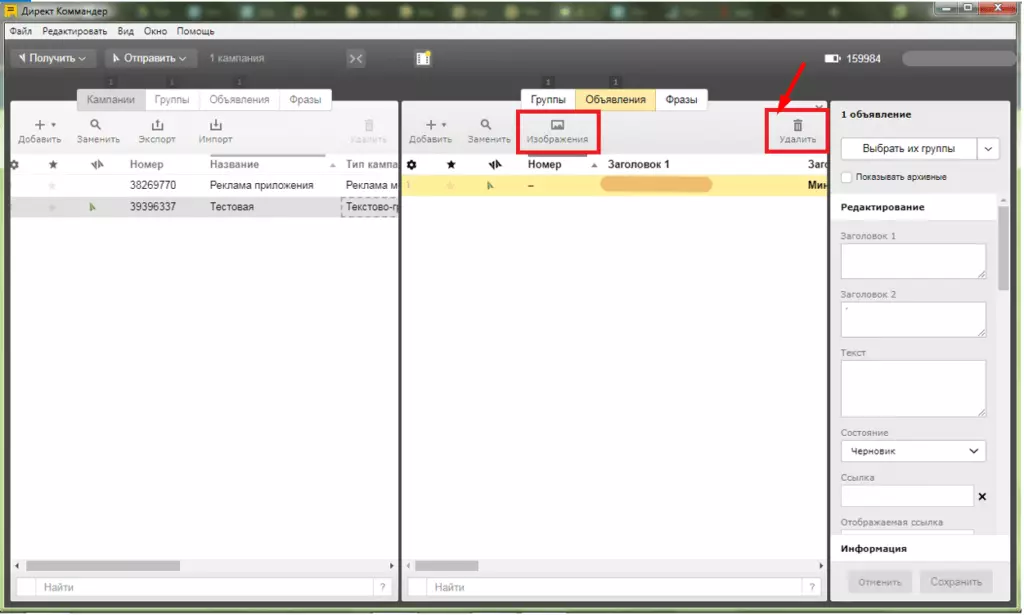Click the Отменить button

[880, 582]
